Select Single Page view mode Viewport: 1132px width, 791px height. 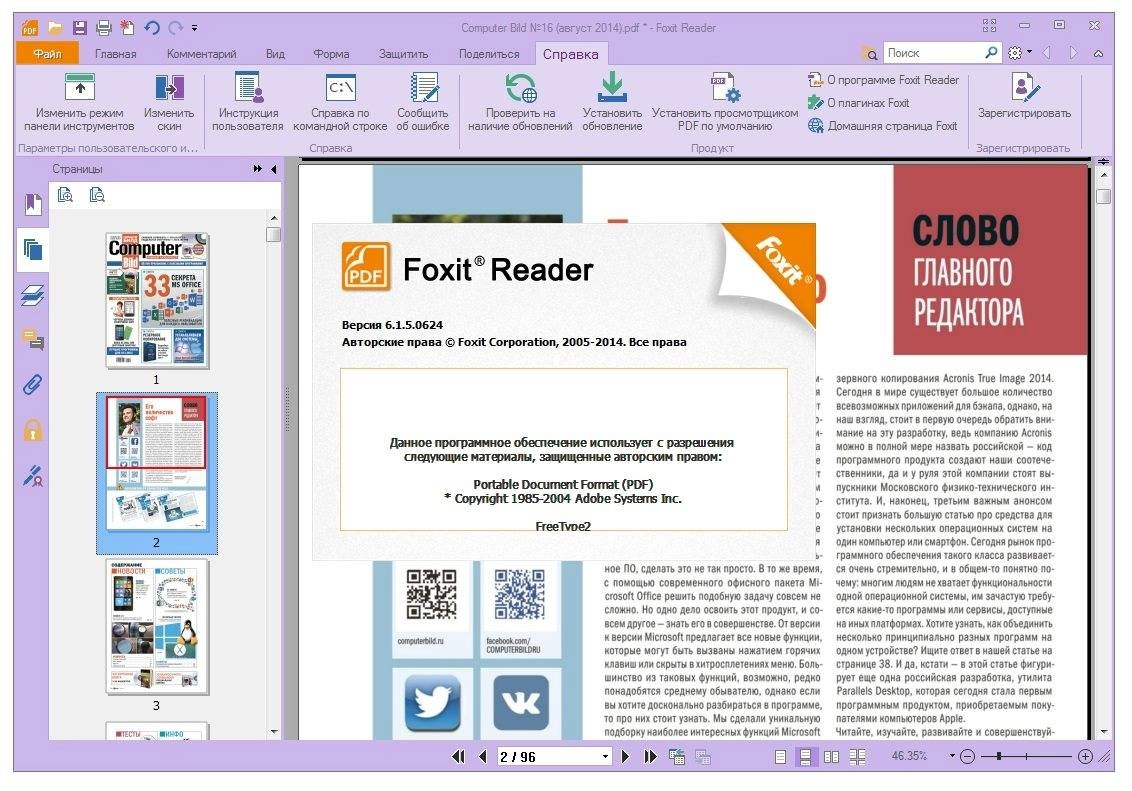coord(780,756)
